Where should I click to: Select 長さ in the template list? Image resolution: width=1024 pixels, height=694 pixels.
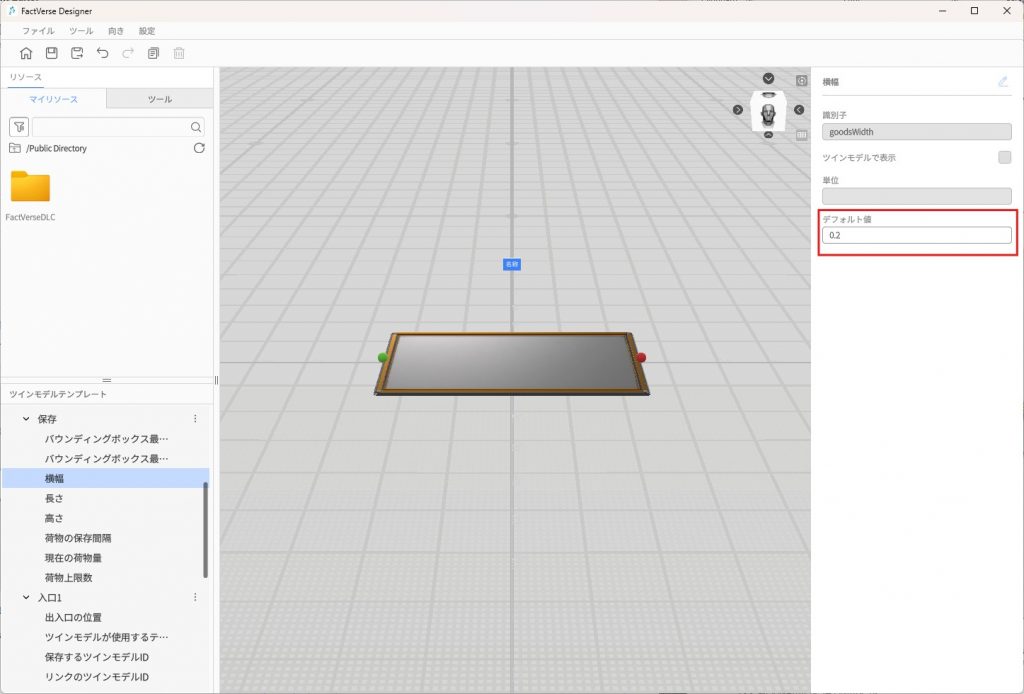click(x=54, y=498)
